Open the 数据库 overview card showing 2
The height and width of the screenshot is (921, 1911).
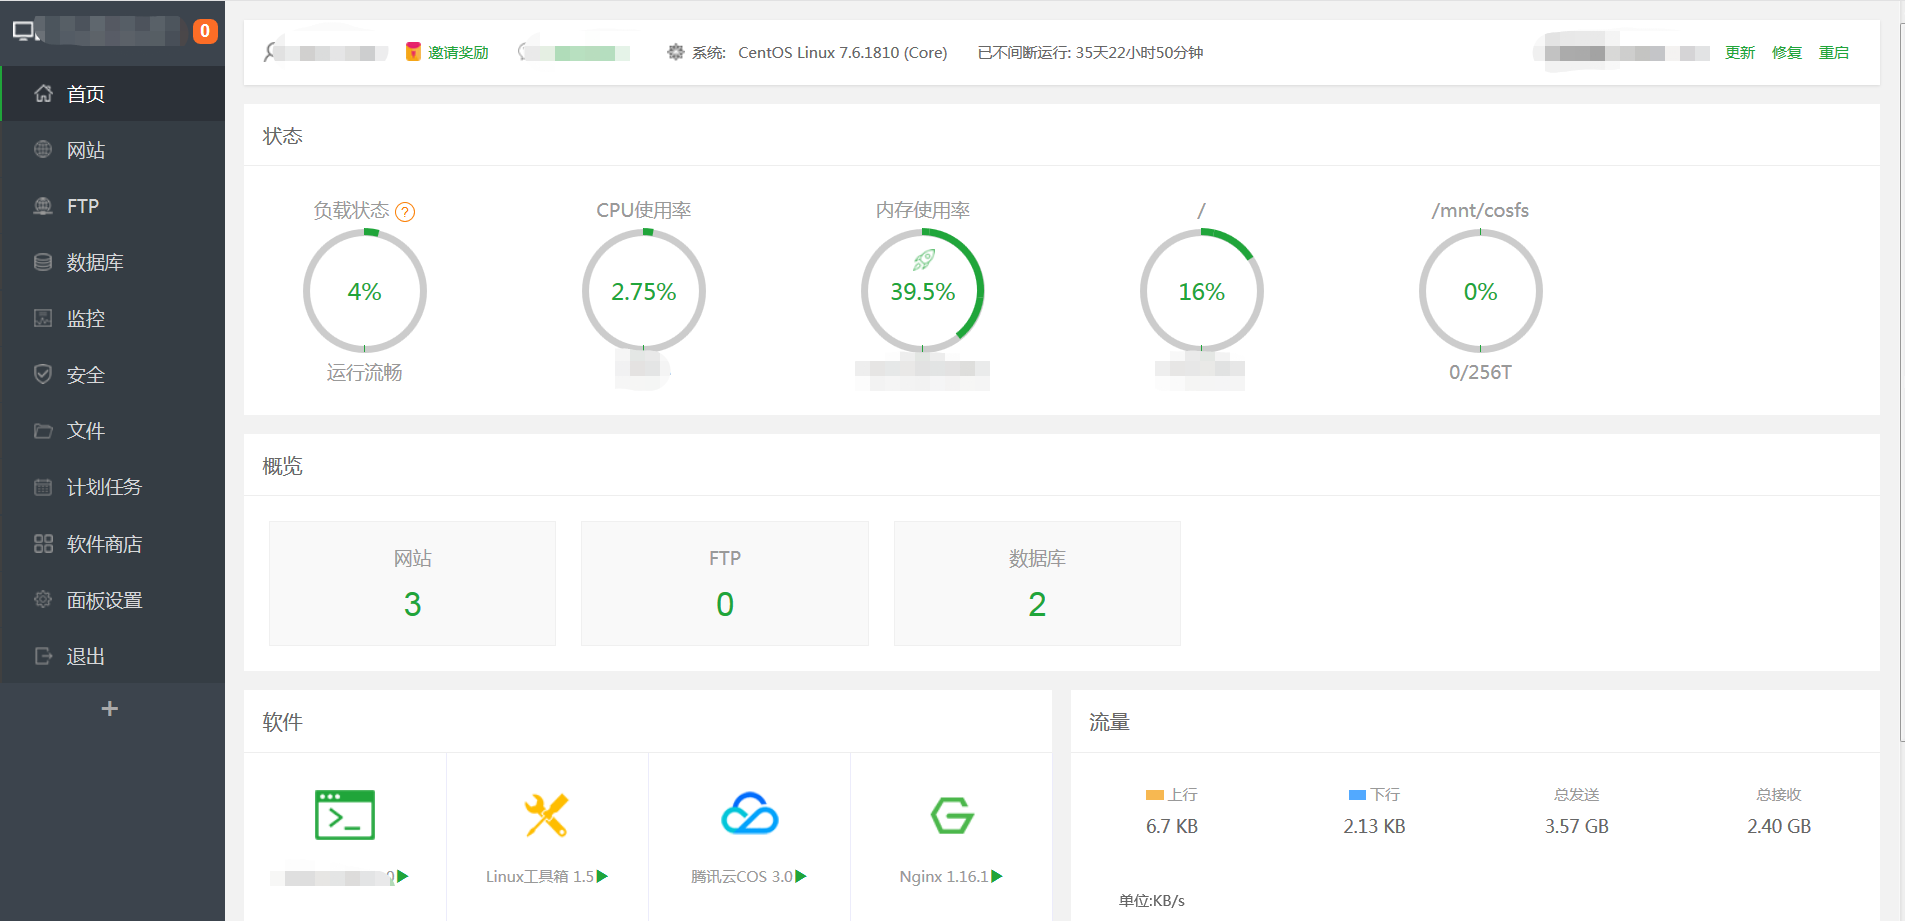(1037, 583)
